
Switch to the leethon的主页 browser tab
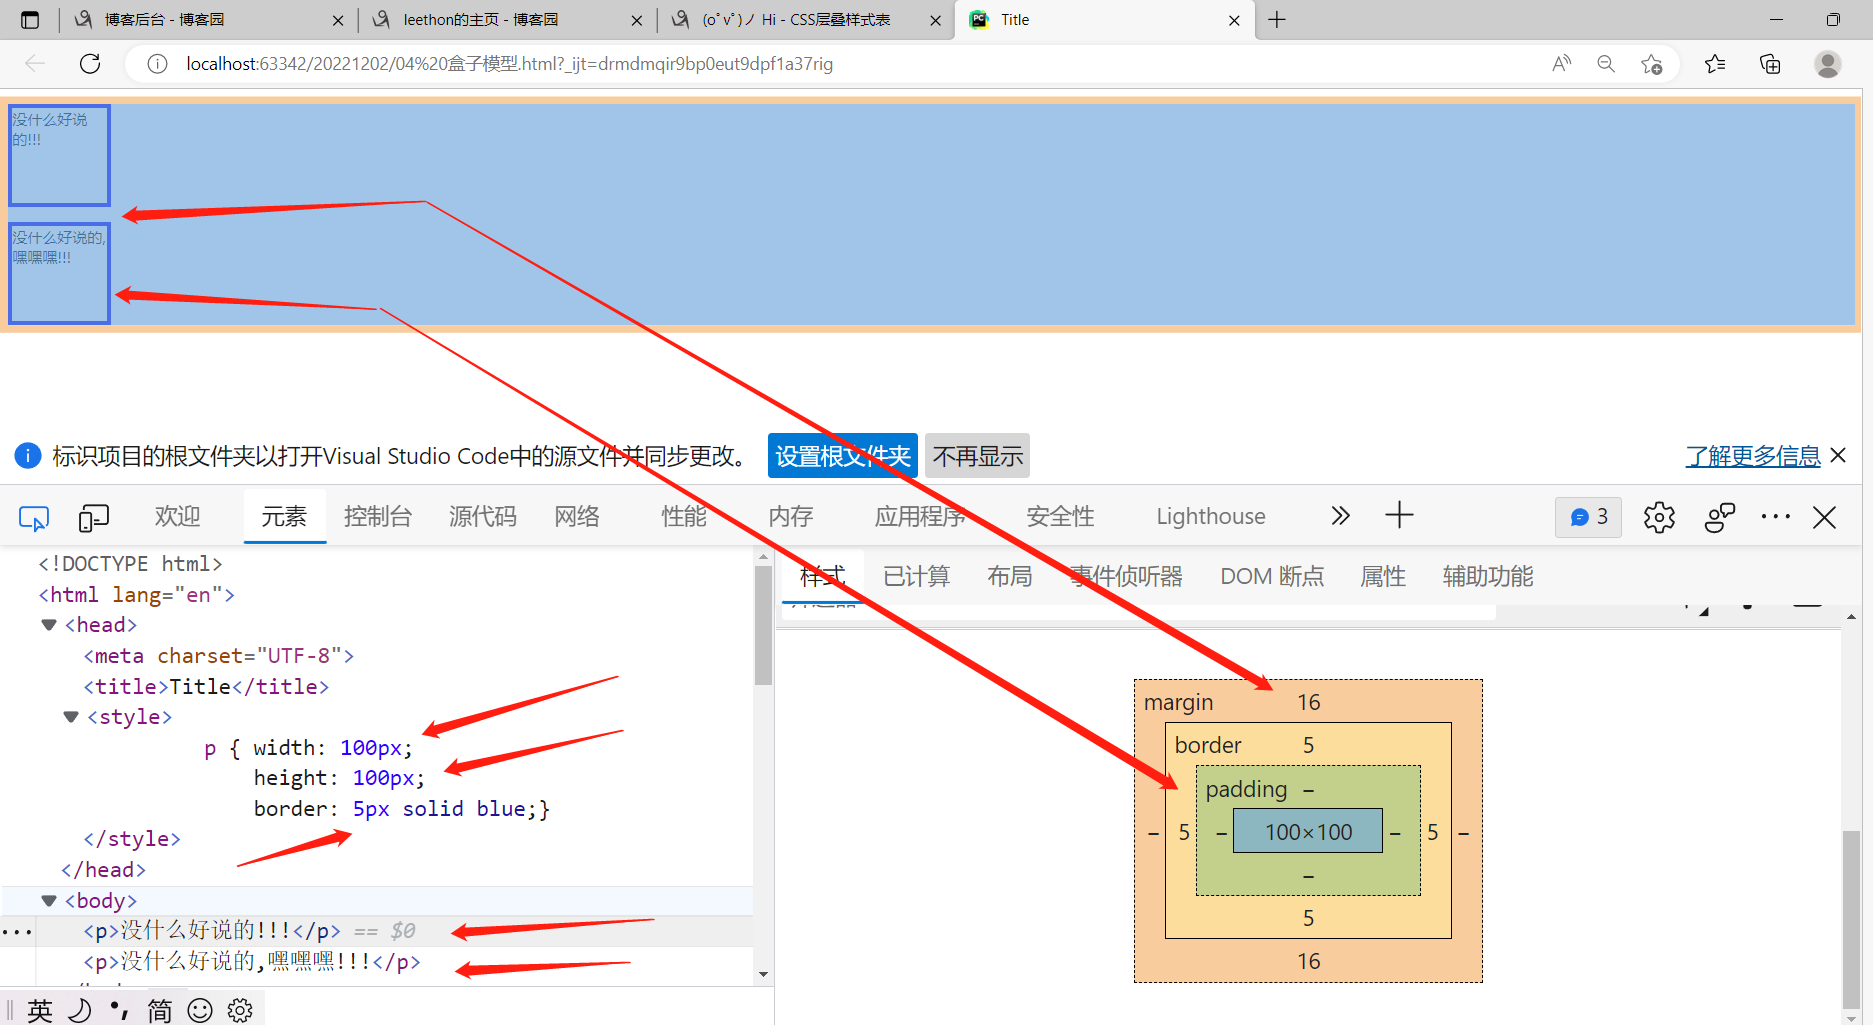point(507,20)
